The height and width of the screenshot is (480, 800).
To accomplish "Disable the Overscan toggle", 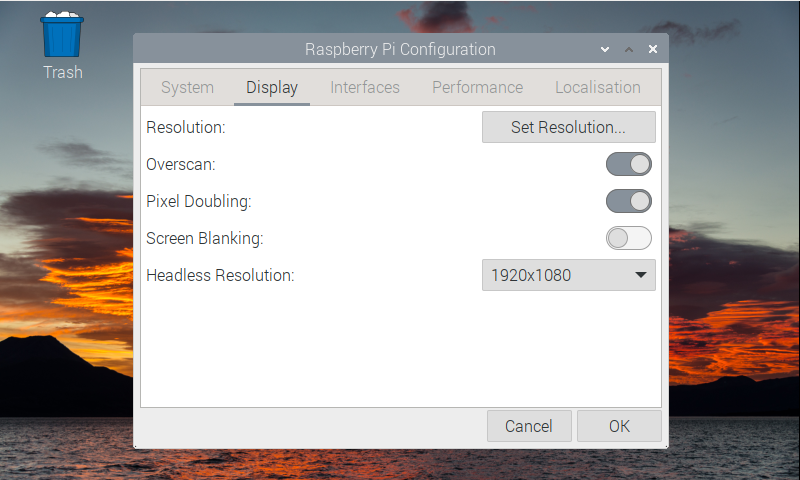I will pyautogui.click(x=629, y=164).
